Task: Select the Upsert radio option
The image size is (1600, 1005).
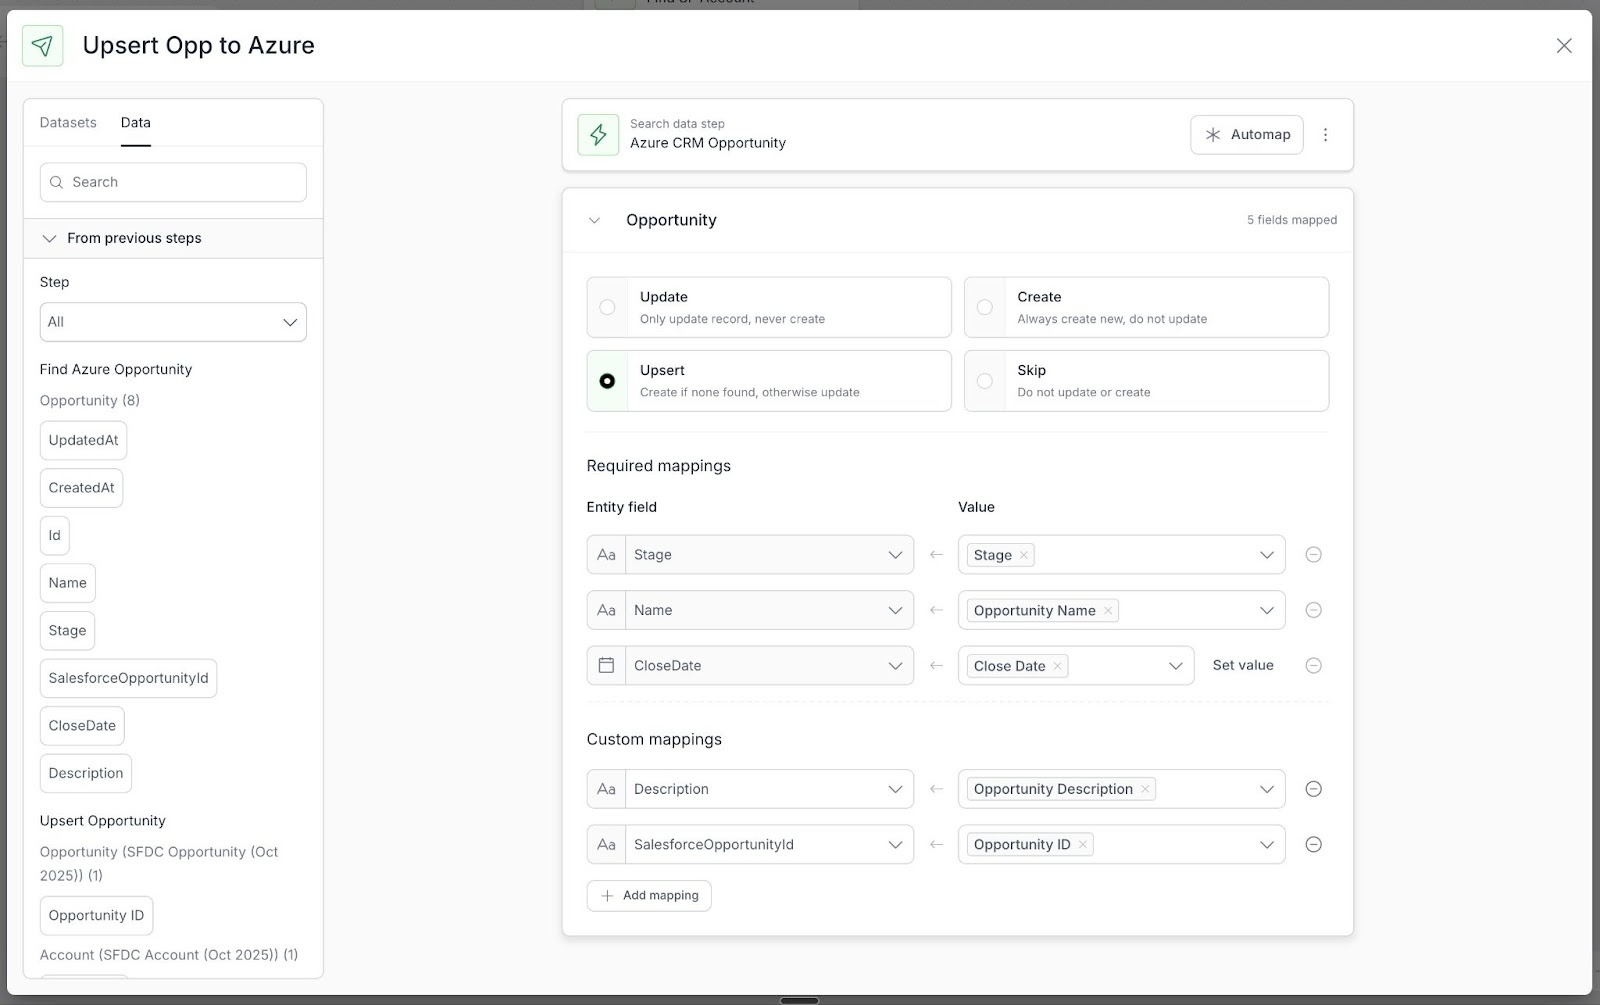Action: [x=607, y=381]
